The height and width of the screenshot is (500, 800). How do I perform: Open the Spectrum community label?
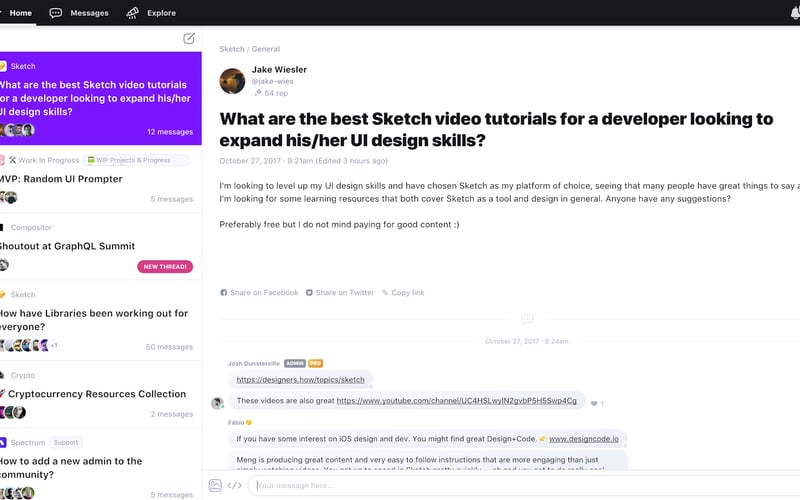pyautogui.click(x=28, y=442)
